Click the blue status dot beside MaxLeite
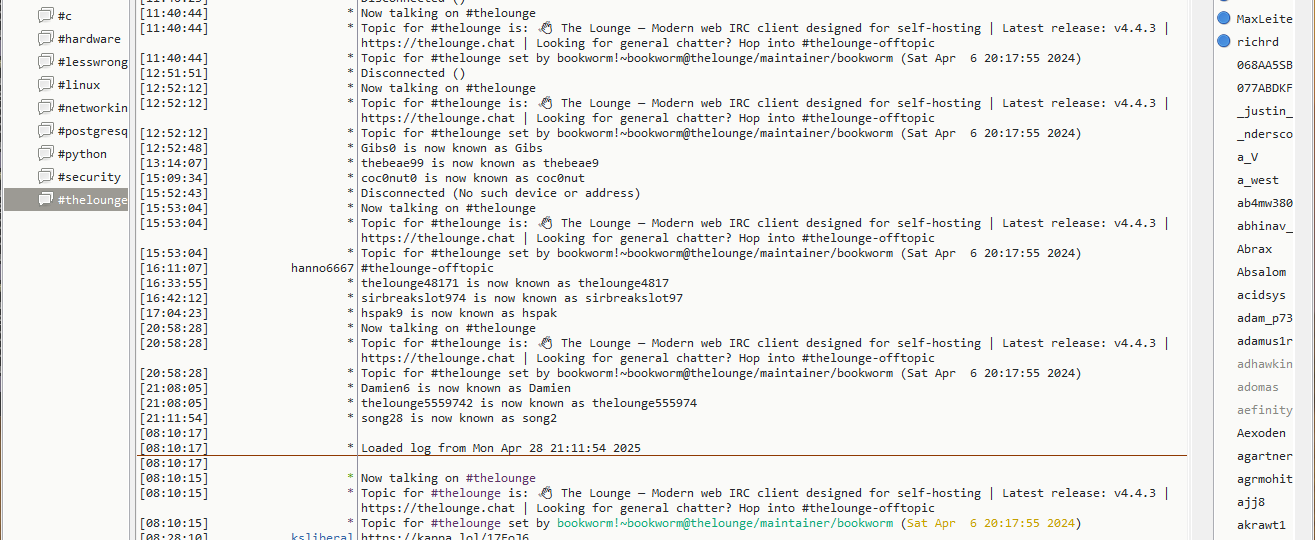This screenshot has width=1315, height=540. coord(1224,18)
